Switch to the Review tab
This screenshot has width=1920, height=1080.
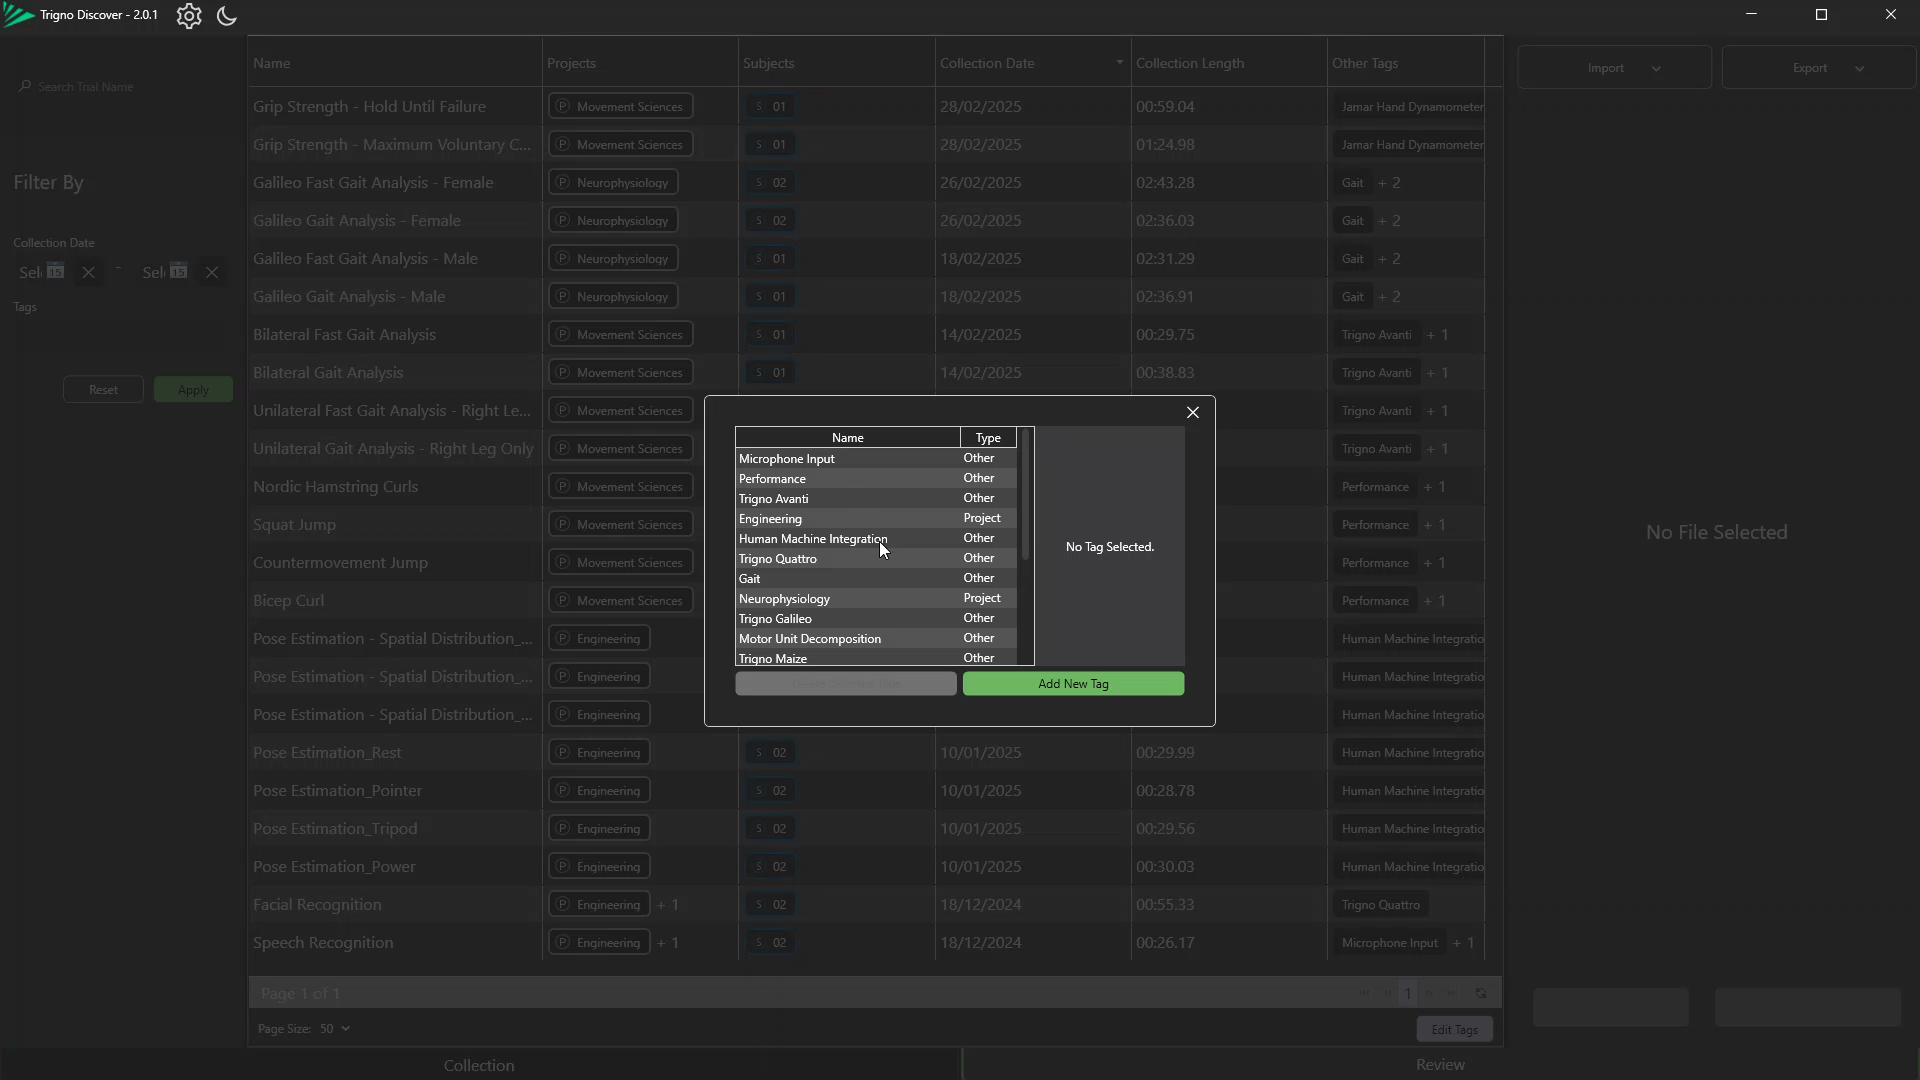[x=1440, y=1065]
